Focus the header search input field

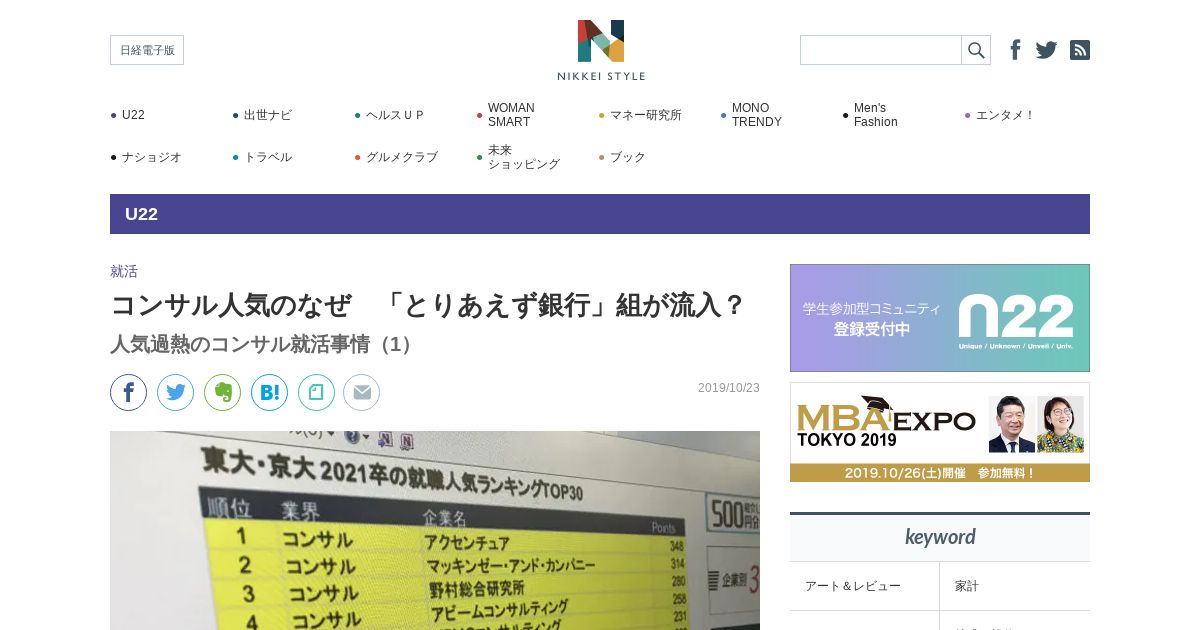881,50
